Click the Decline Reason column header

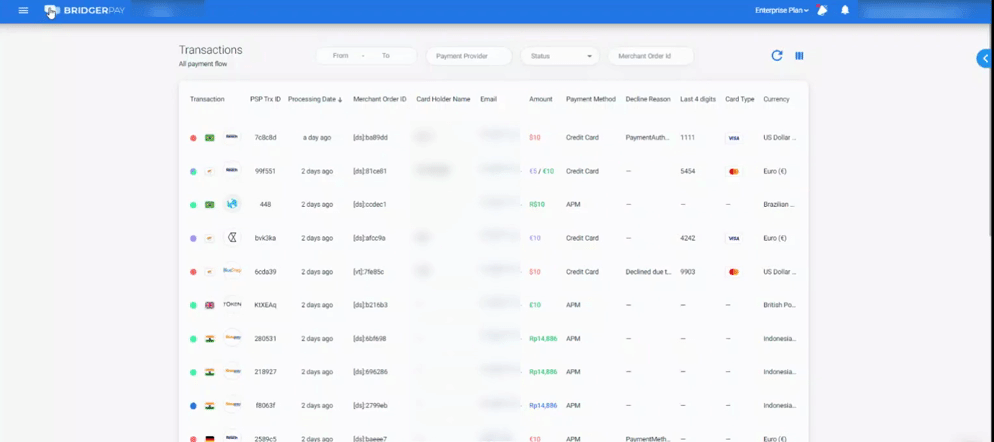(x=648, y=99)
